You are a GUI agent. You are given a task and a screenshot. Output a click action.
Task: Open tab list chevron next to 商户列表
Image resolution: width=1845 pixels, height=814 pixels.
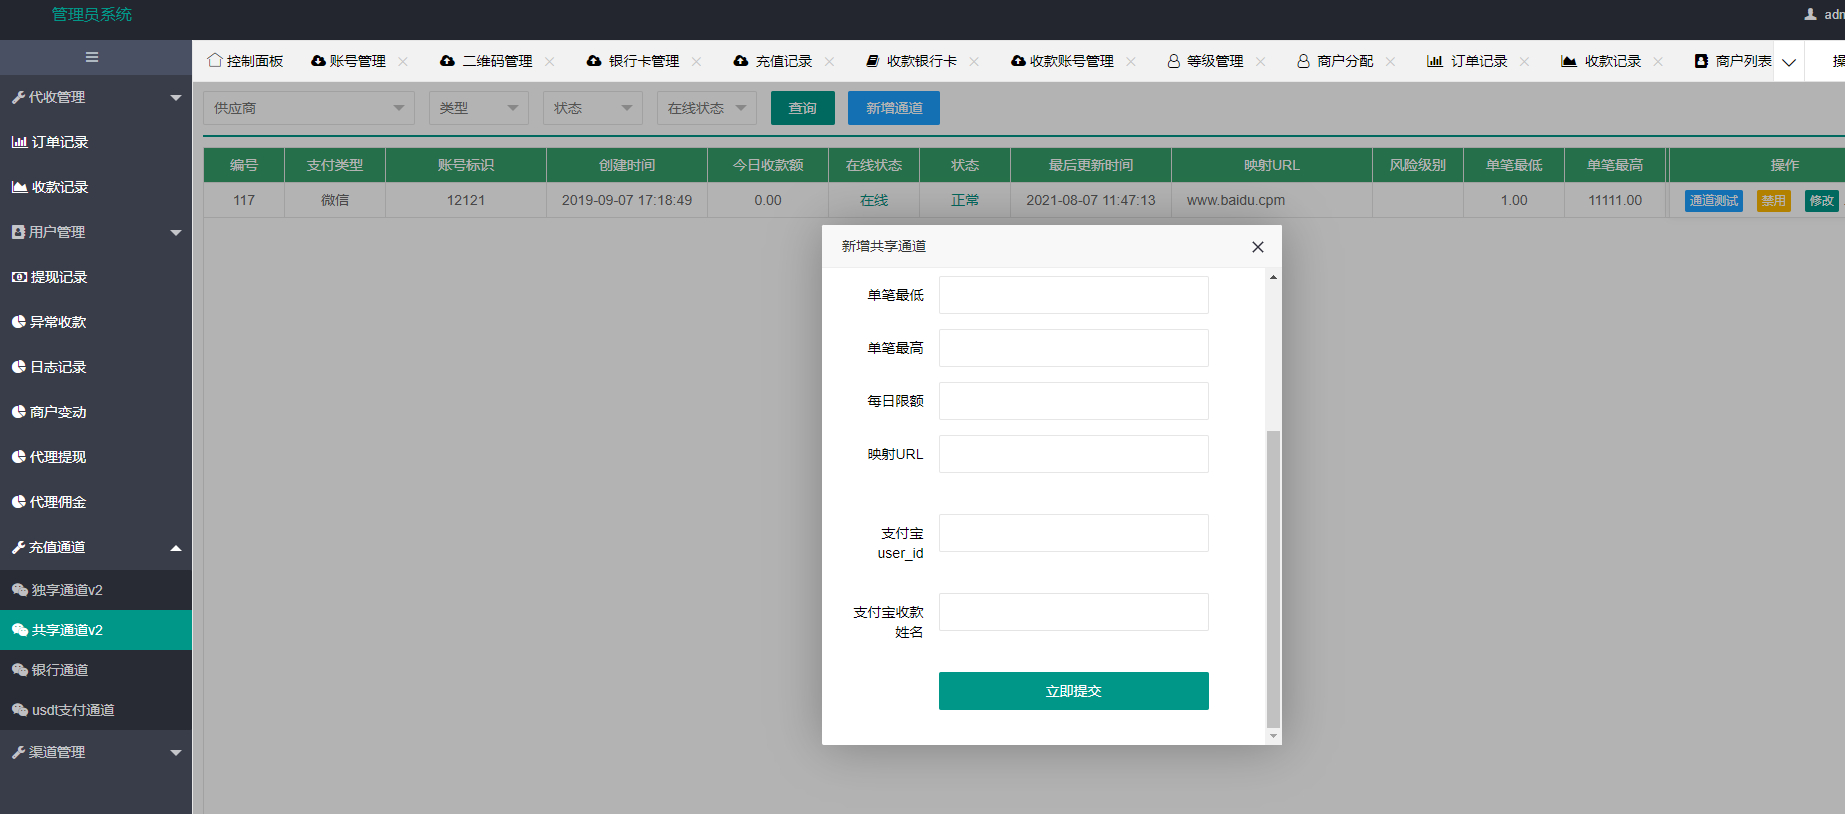click(x=1789, y=62)
